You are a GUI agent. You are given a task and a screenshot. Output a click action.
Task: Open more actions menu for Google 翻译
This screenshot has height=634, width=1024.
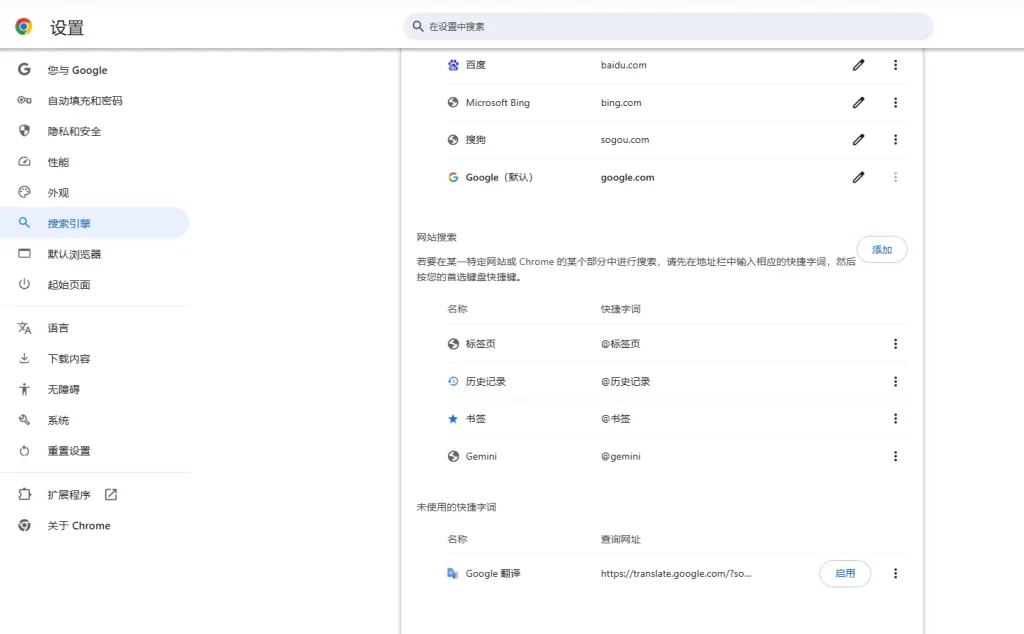[x=895, y=573]
